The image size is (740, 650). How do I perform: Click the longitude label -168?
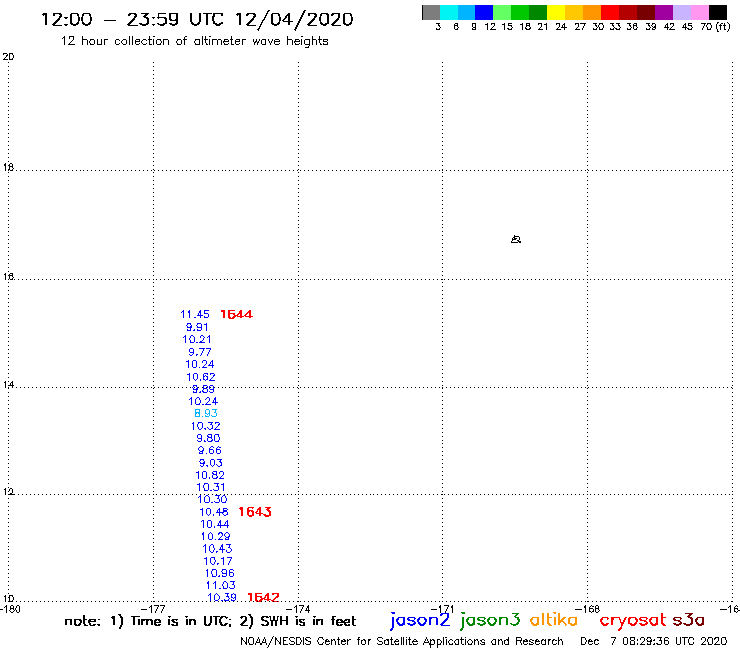tap(588, 609)
